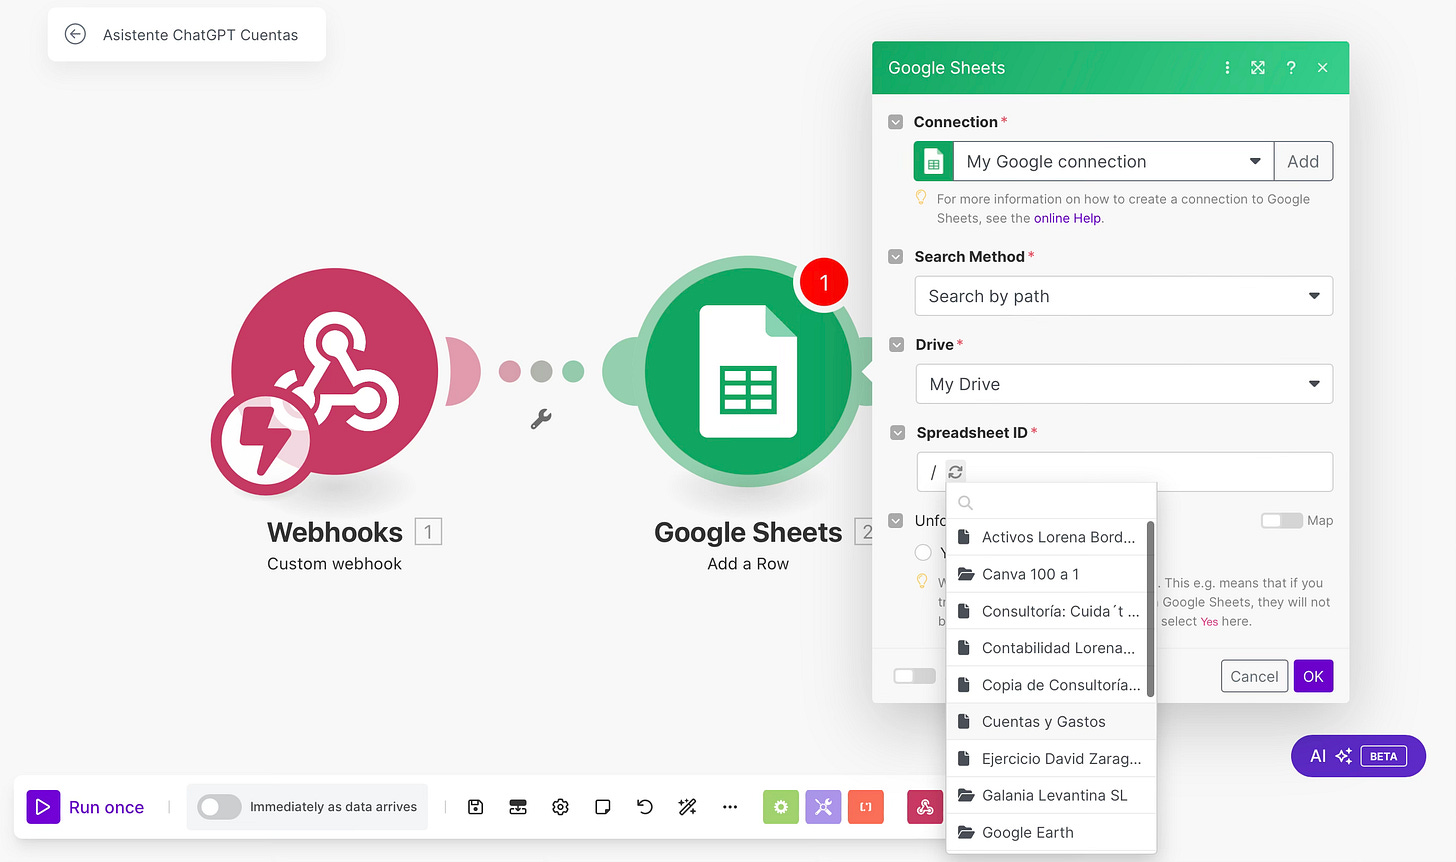Open the My Drive dropdown
Screen dimensions: 1456x862
click(1124, 384)
